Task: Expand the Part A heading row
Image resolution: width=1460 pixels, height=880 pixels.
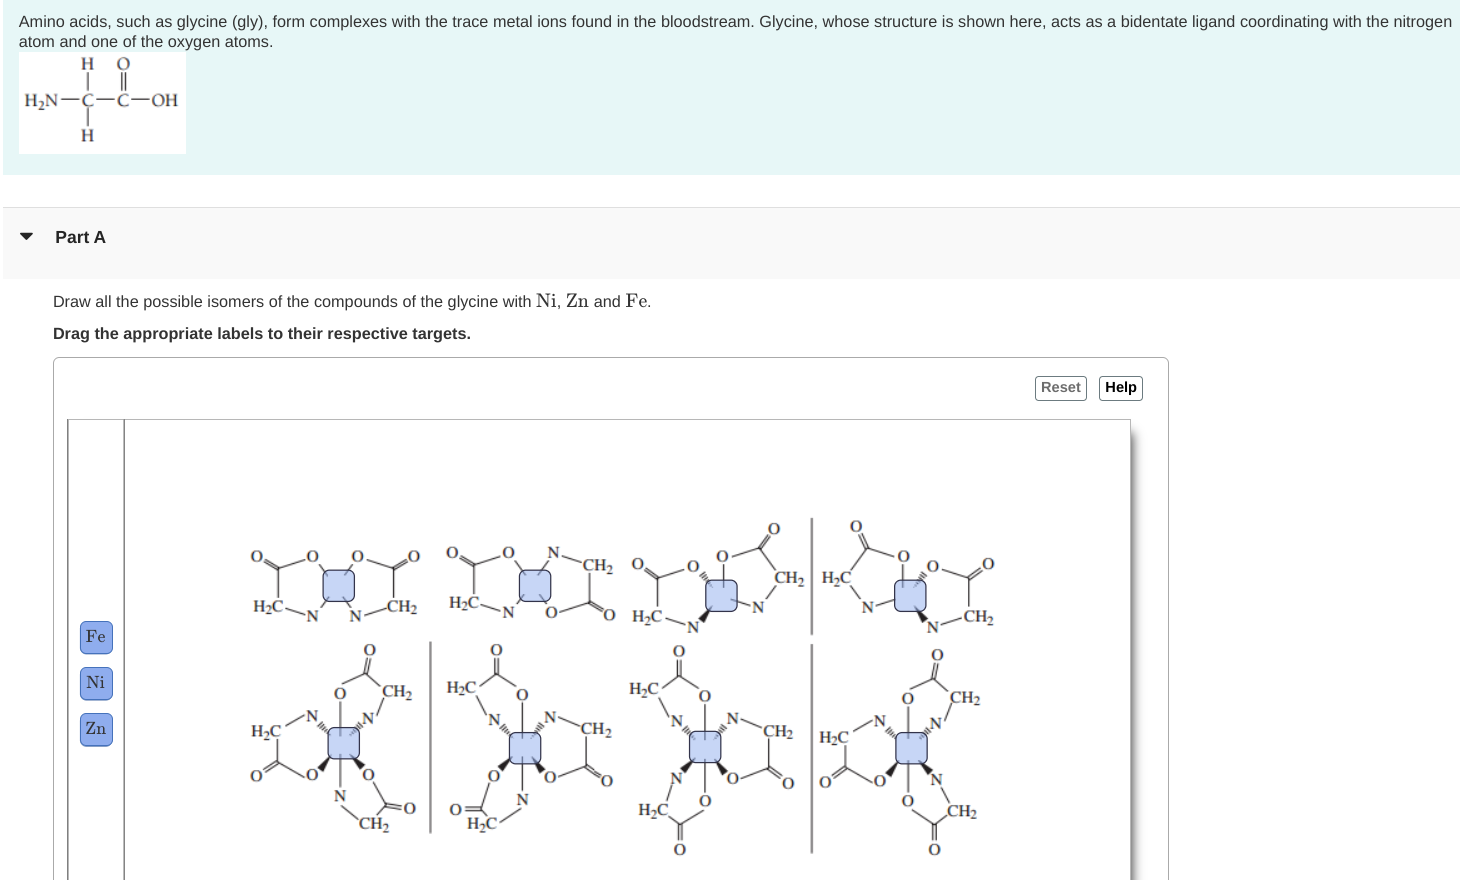Action: pos(80,237)
